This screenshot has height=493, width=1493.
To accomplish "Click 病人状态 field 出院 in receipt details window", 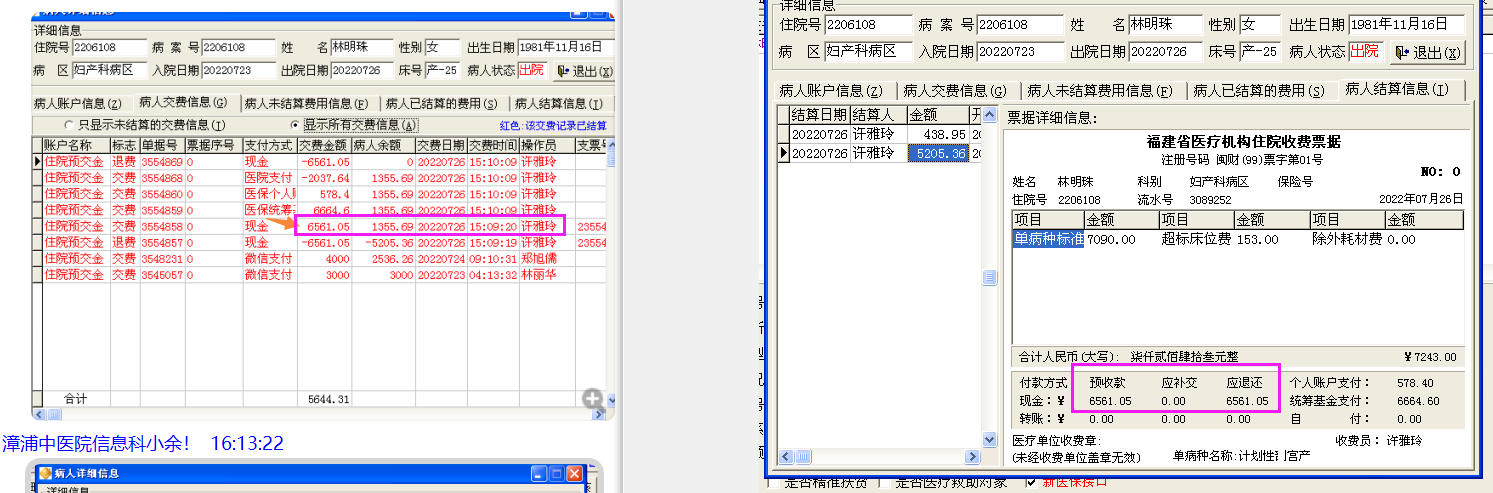I will pyautogui.click(x=1364, y=52).
